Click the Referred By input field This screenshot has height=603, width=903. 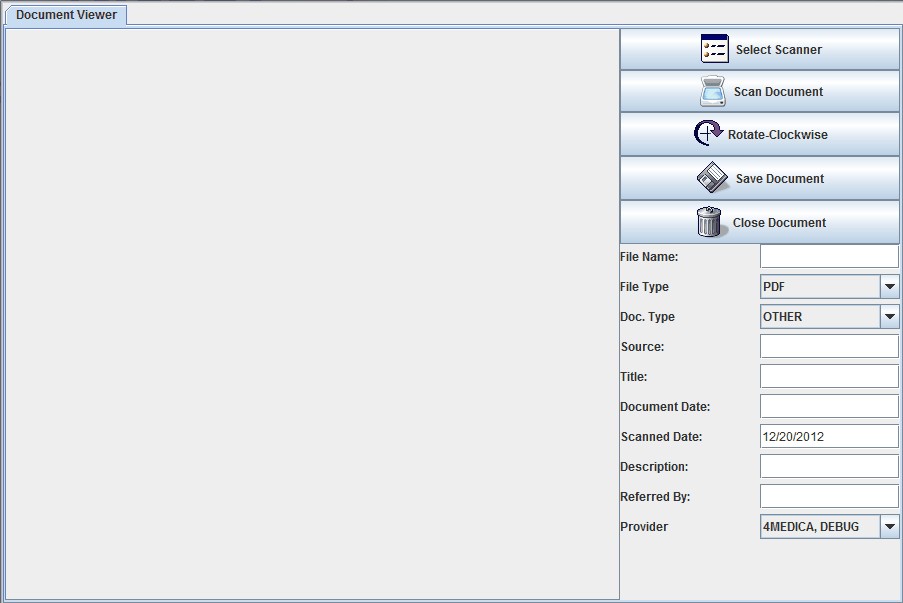coord(828,496)
